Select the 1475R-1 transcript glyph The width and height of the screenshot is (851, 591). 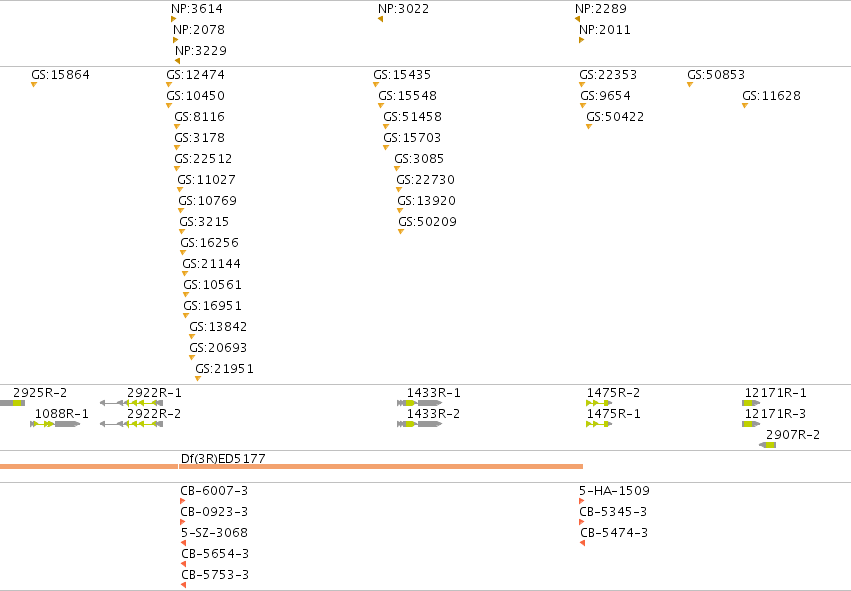click(x=599, y=424)
